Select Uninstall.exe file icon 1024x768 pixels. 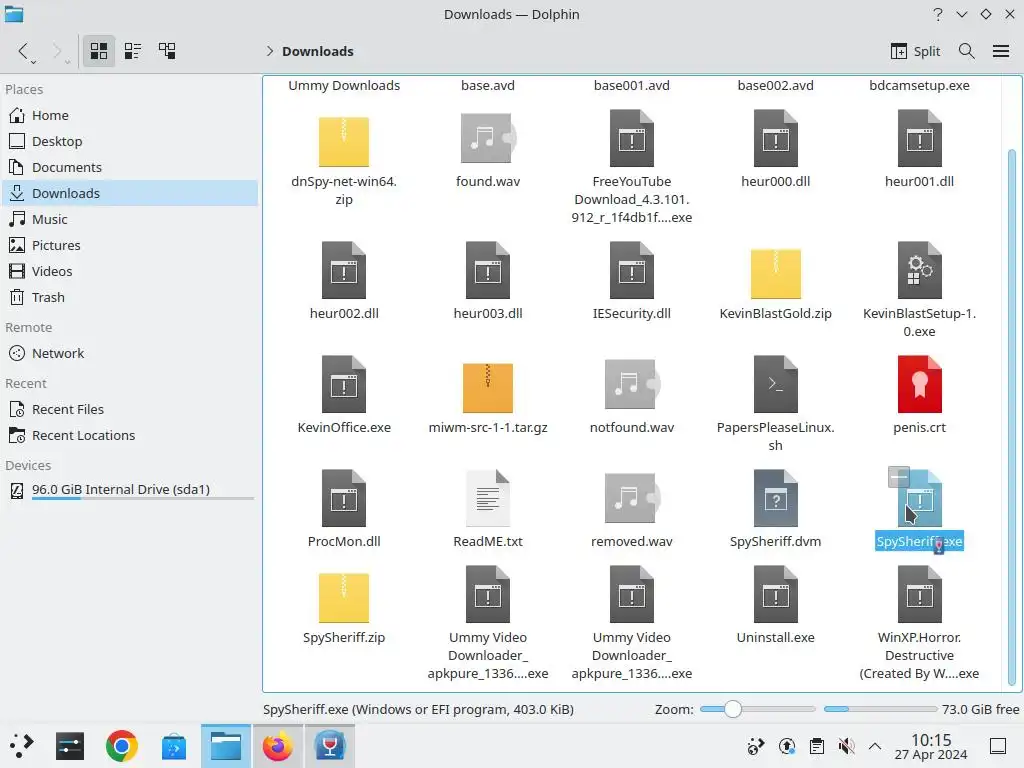click(776, 594)
